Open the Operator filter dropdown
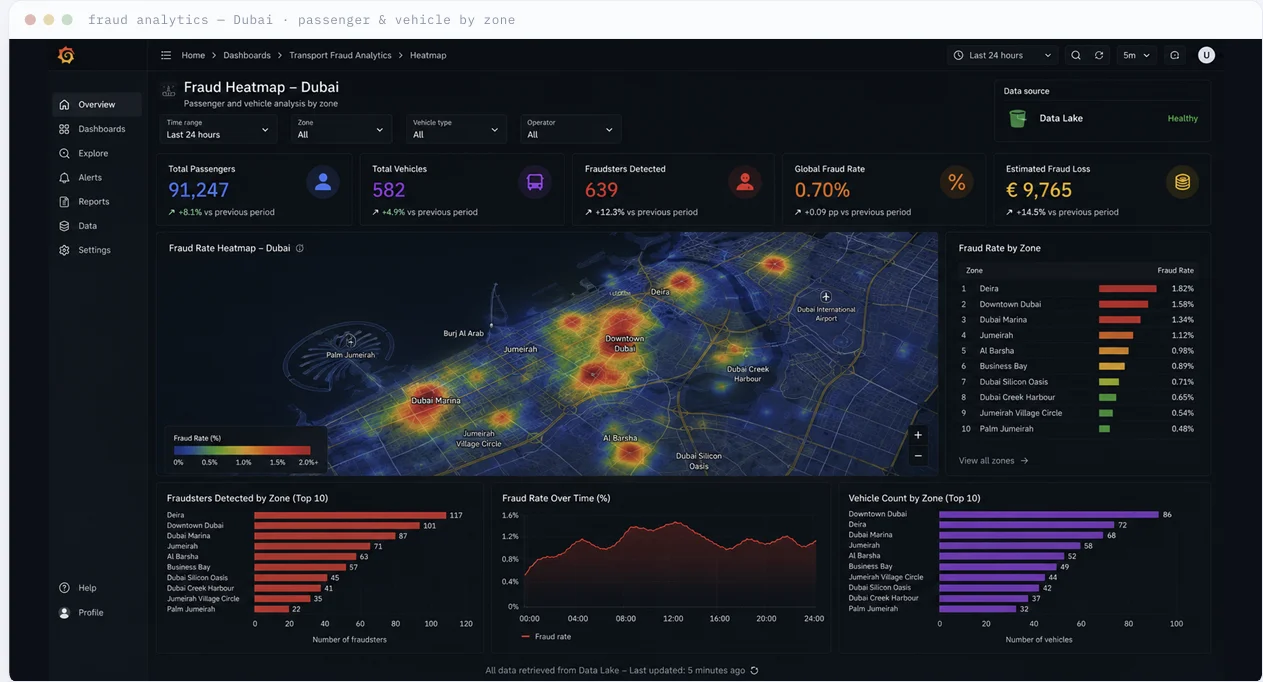 (x=570, y=129)
